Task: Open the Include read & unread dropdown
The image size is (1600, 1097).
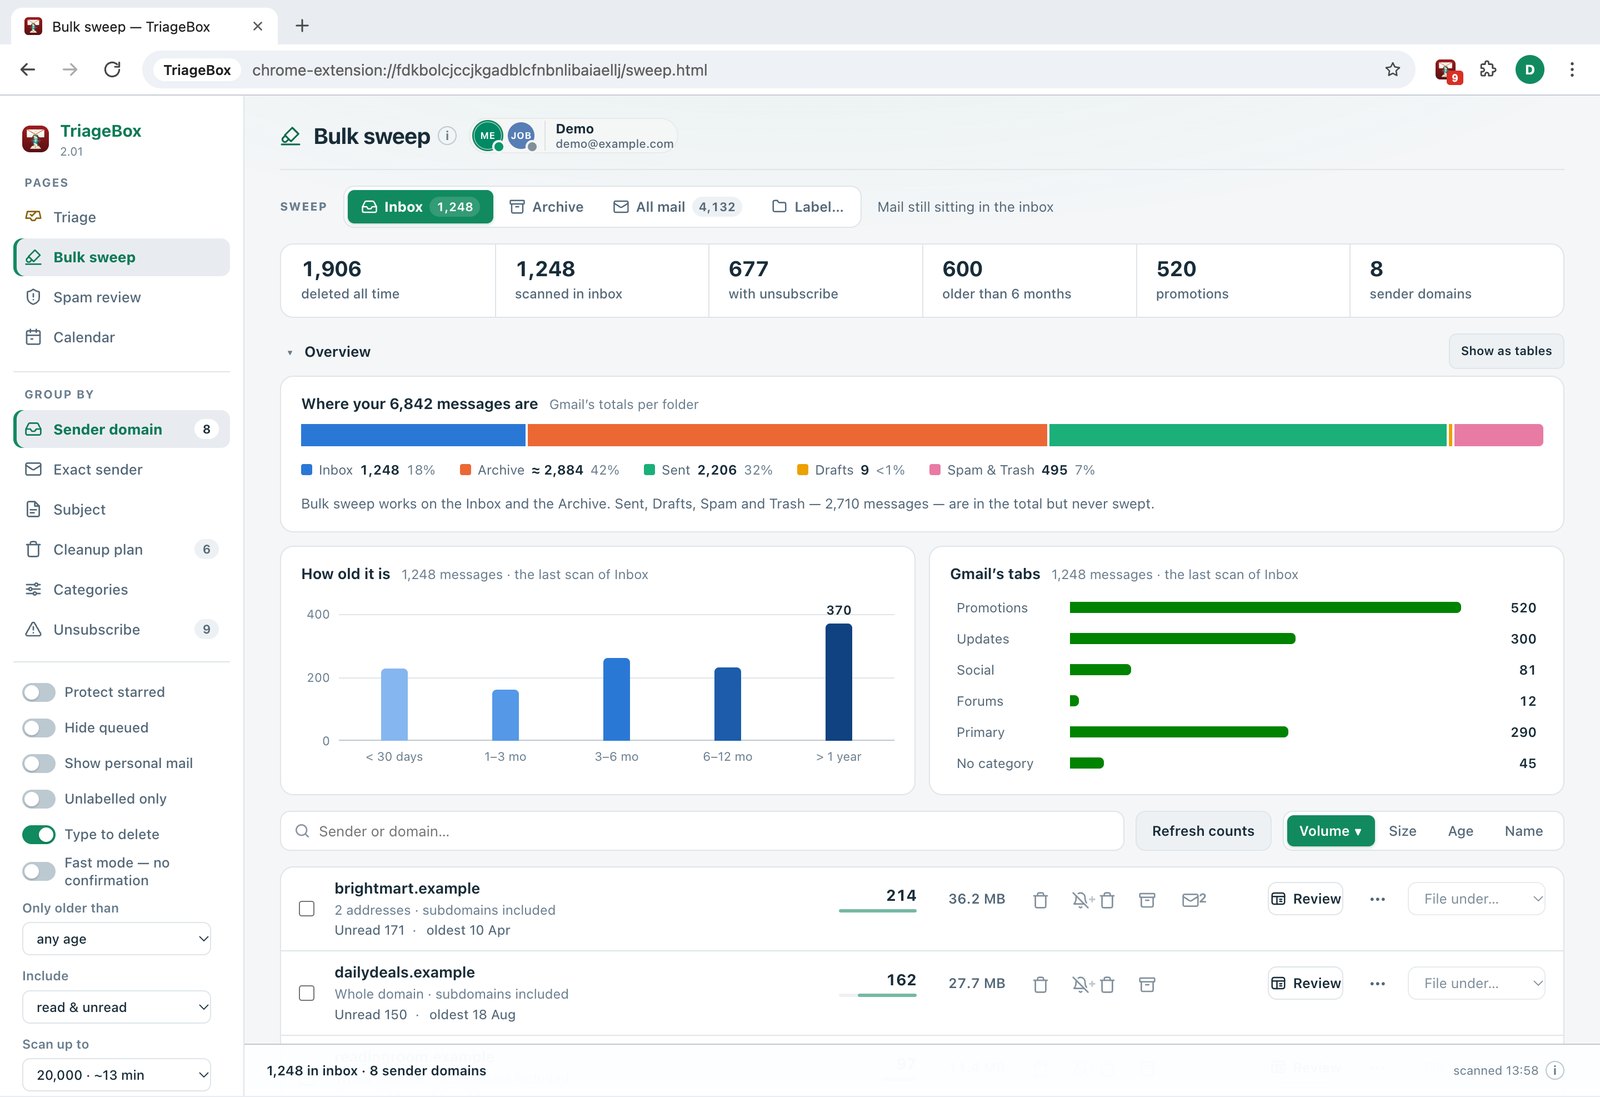Action: (117, 1007)
